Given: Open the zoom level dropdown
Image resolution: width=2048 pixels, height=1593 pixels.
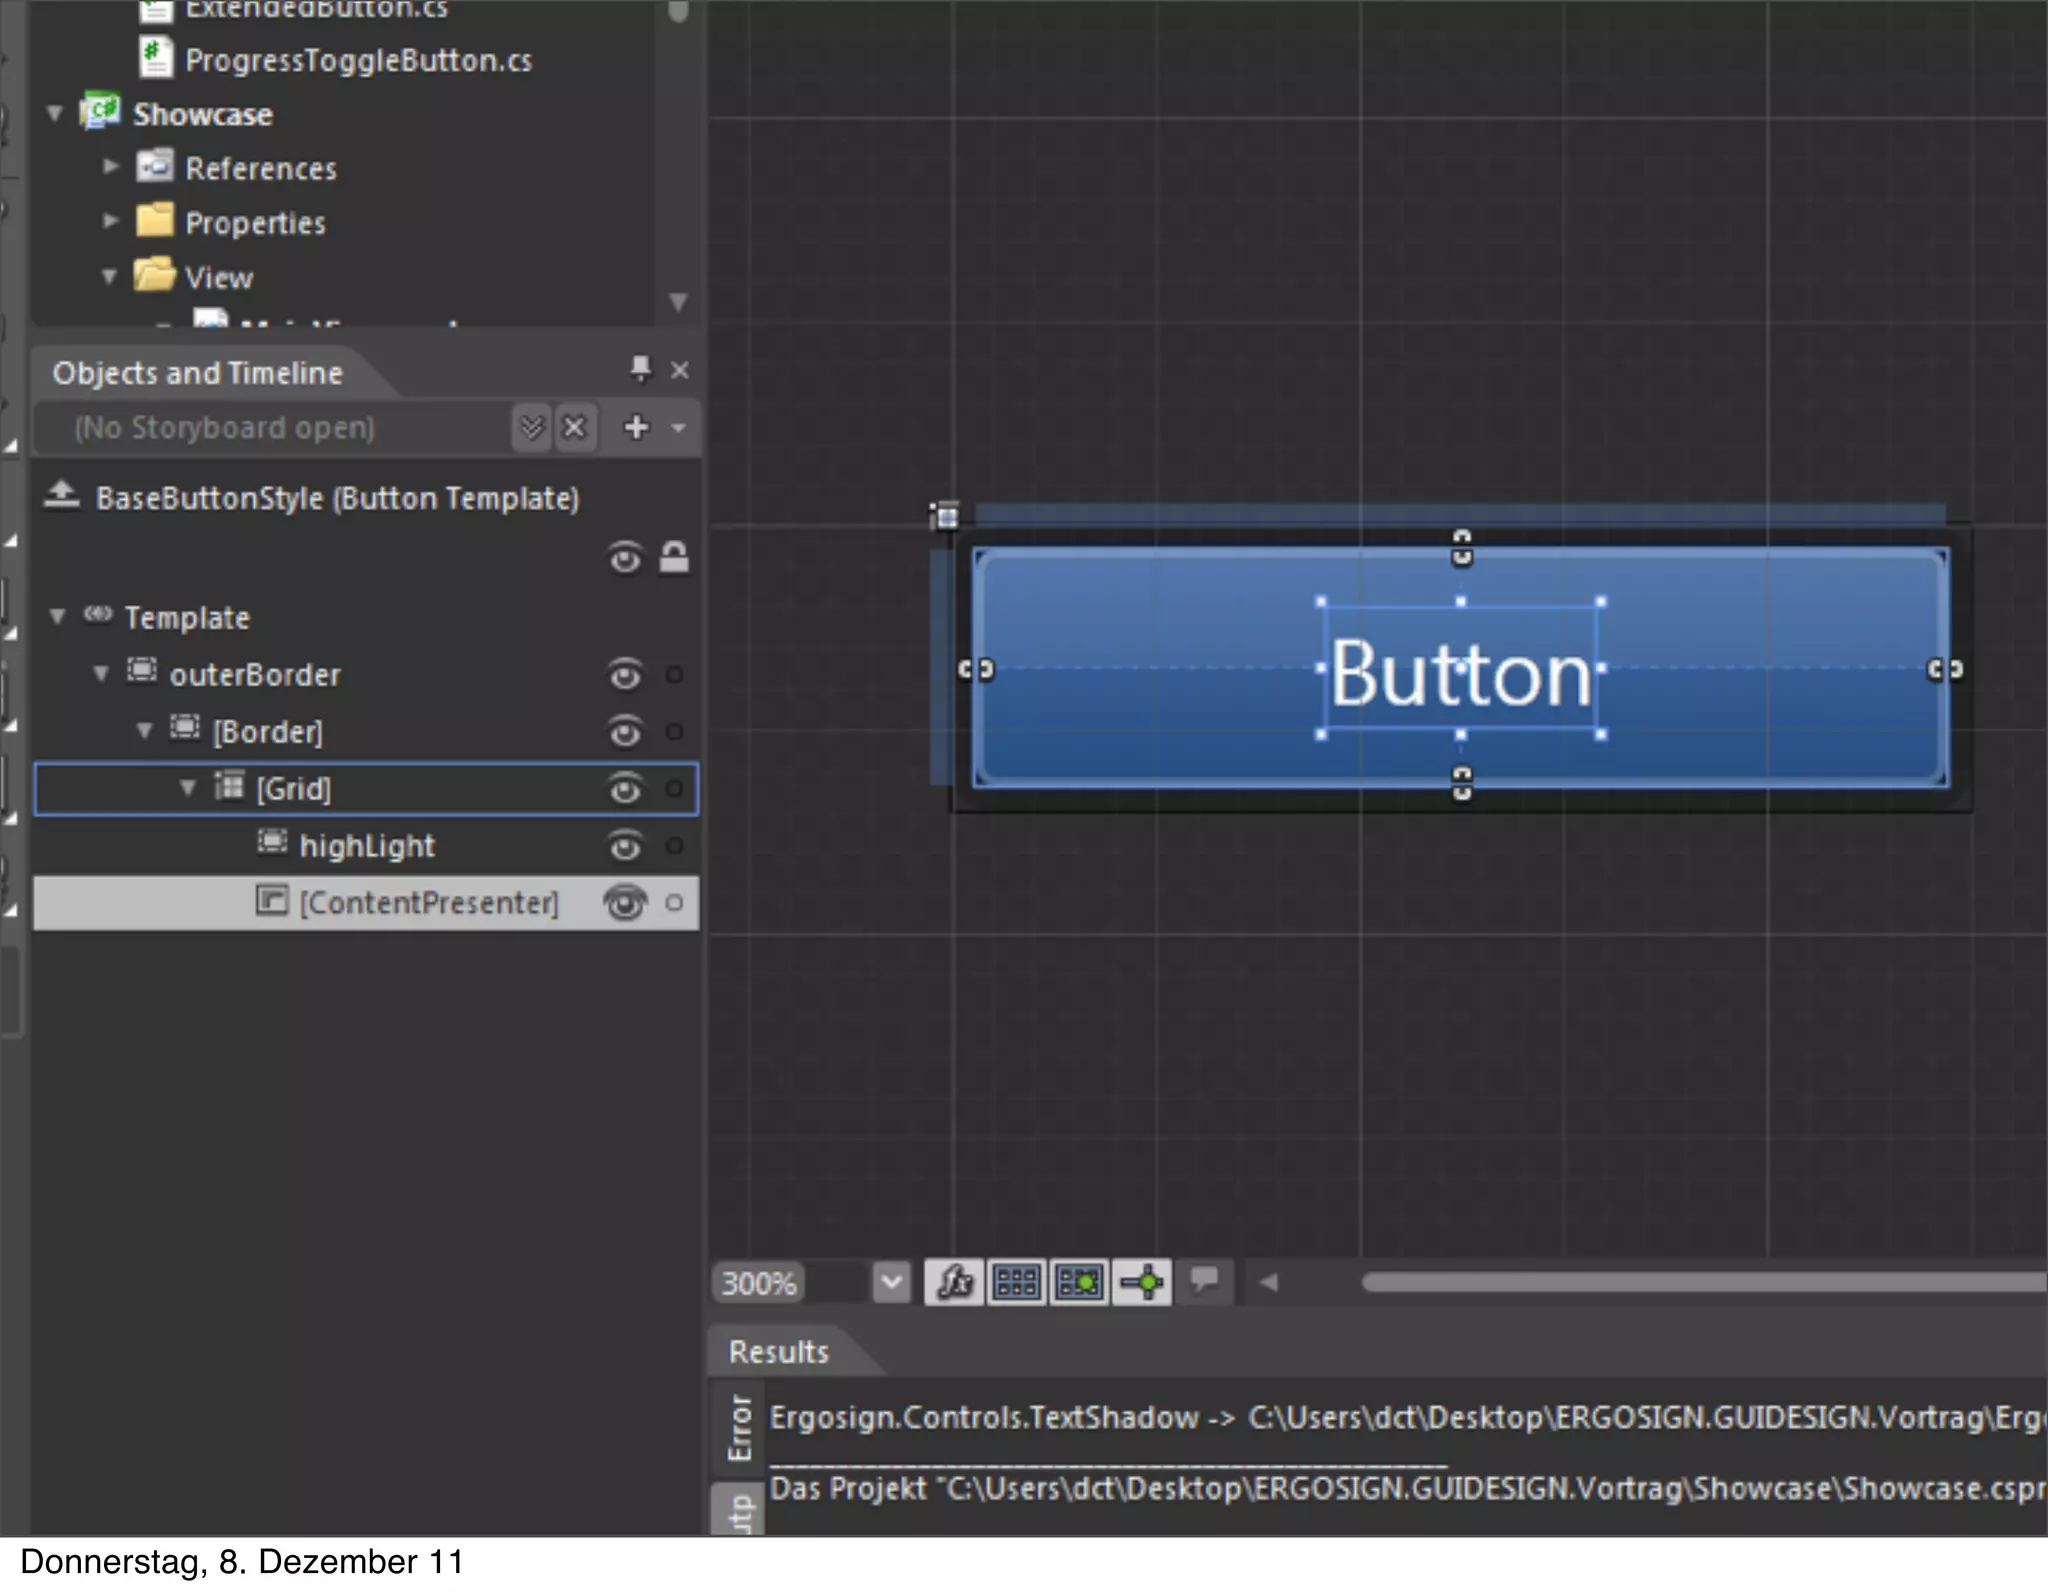Looking at the screenshot, I should tap(891, 1282).
